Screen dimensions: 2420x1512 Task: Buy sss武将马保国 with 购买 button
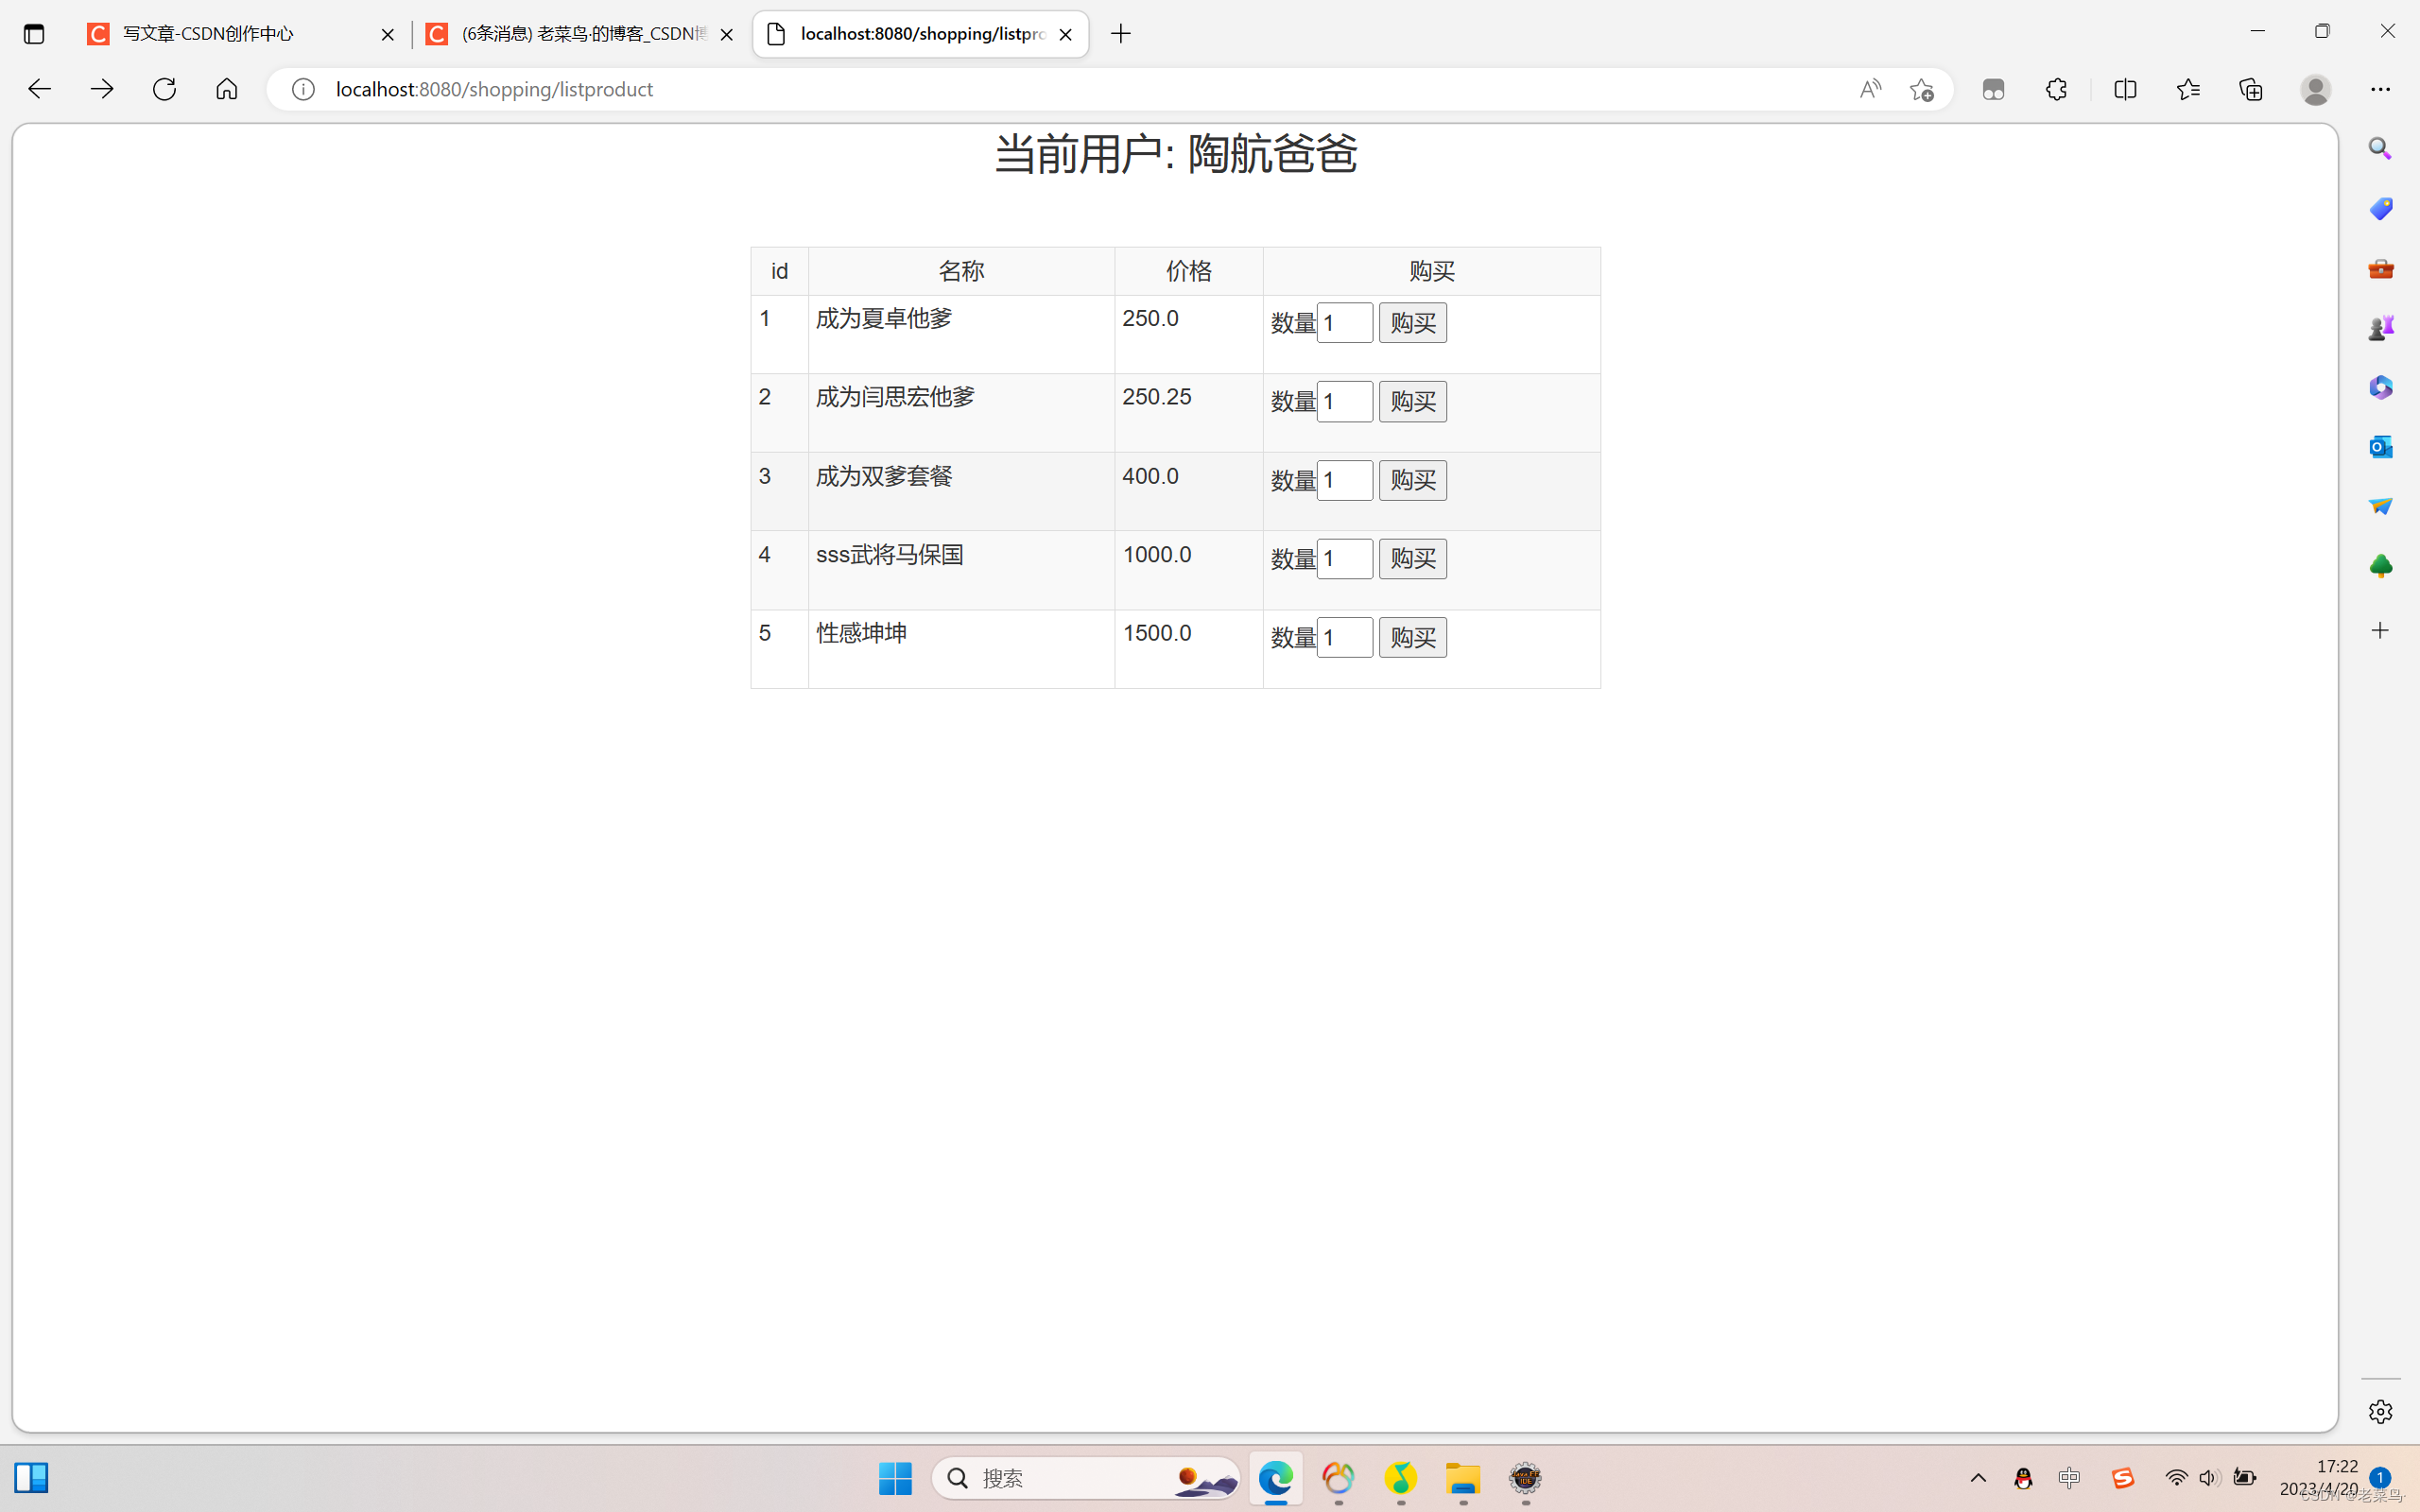tap(1412, 559)
